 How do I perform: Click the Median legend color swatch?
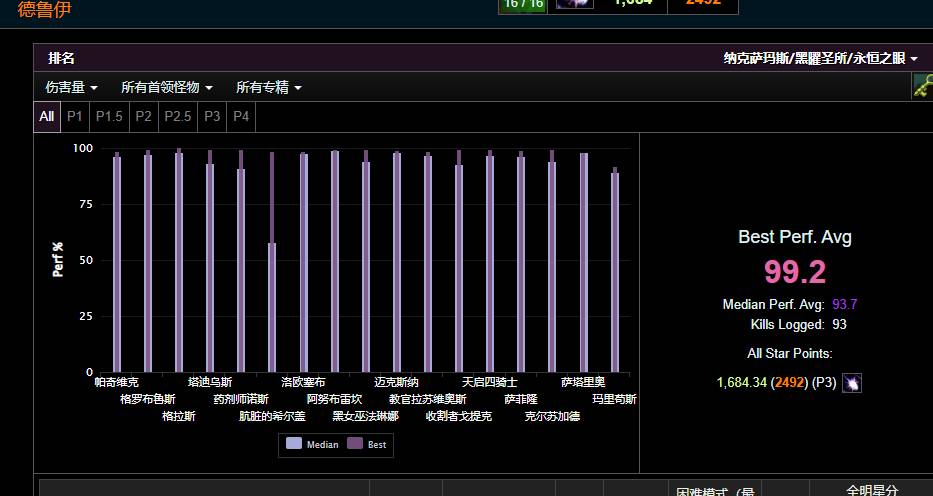[294, 444]
